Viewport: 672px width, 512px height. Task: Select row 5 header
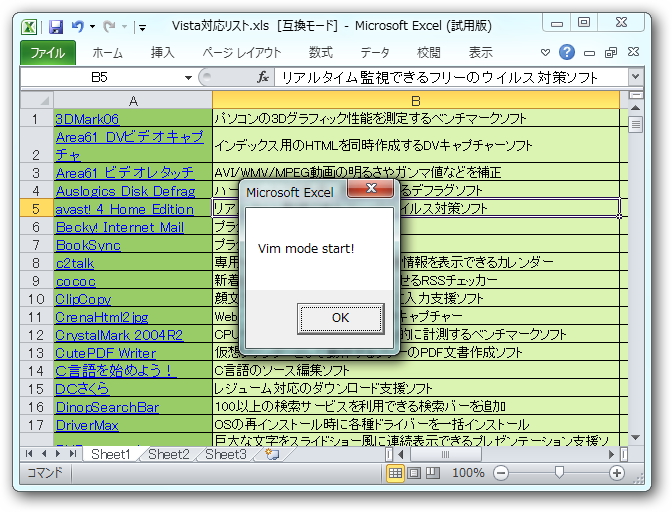(36, 209)
